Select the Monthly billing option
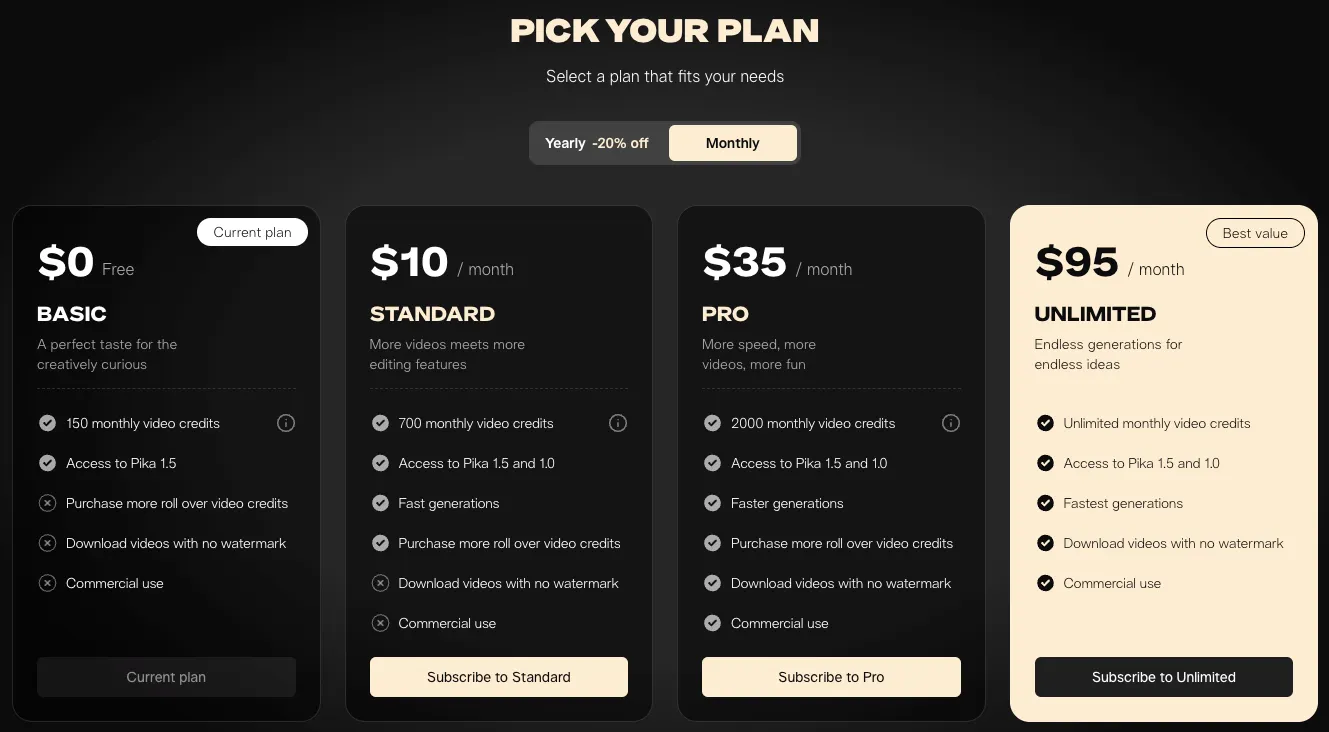1329x732 pixels. pos(733,143)
